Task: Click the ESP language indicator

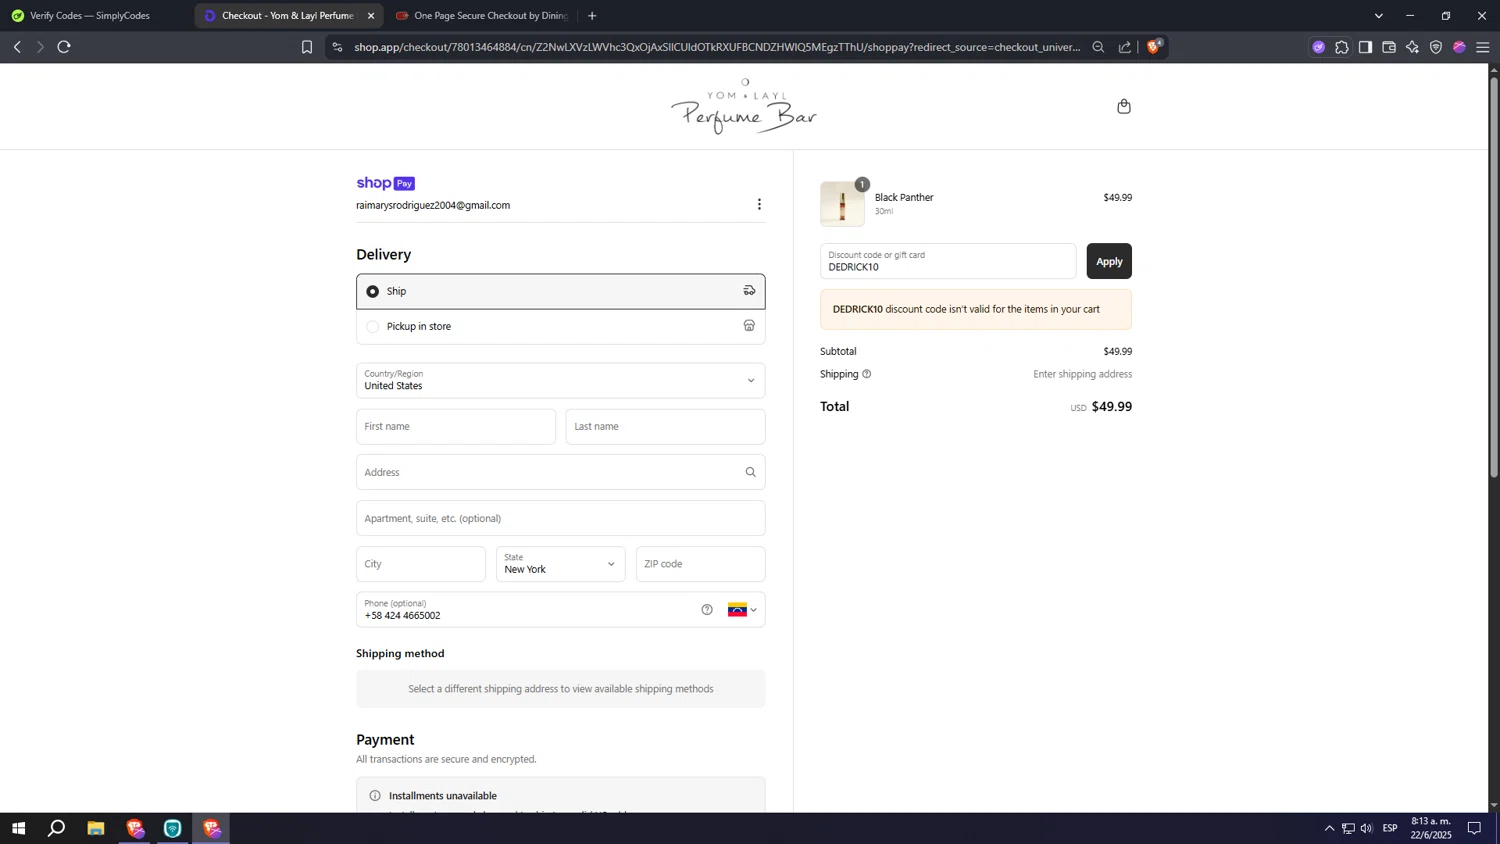Action: (1390, 828)
